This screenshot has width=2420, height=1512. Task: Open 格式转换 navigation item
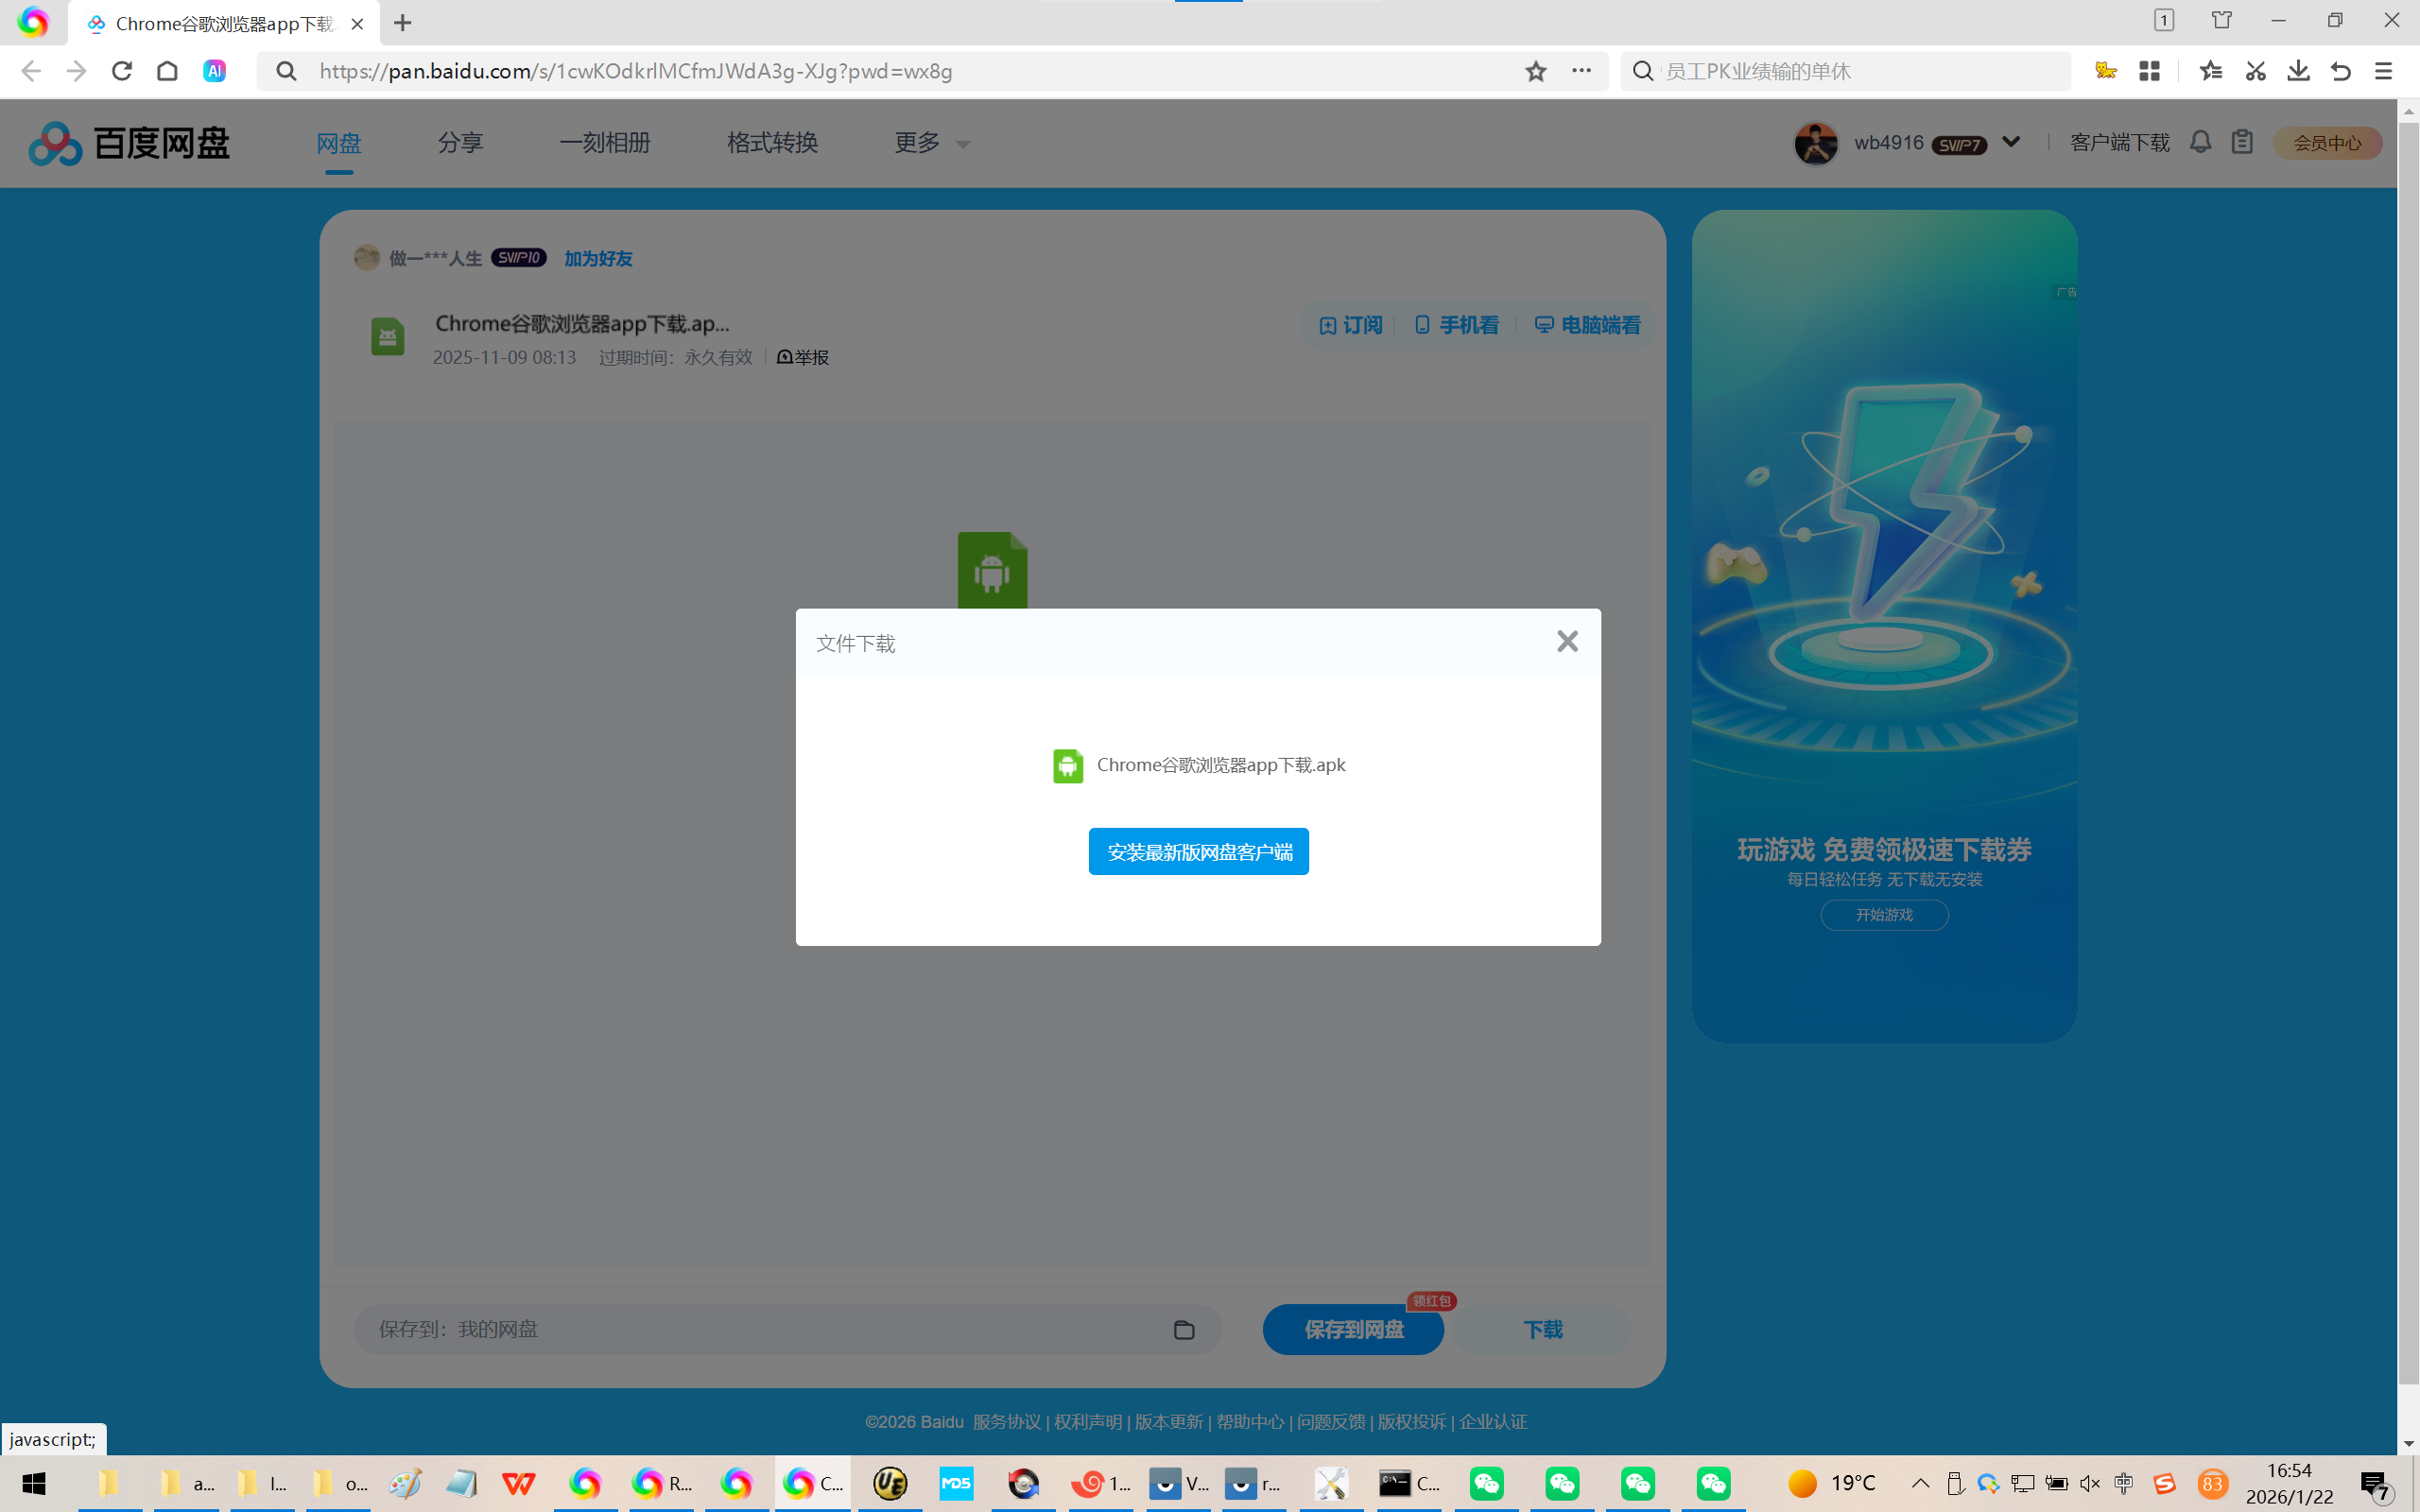[772, 143]
